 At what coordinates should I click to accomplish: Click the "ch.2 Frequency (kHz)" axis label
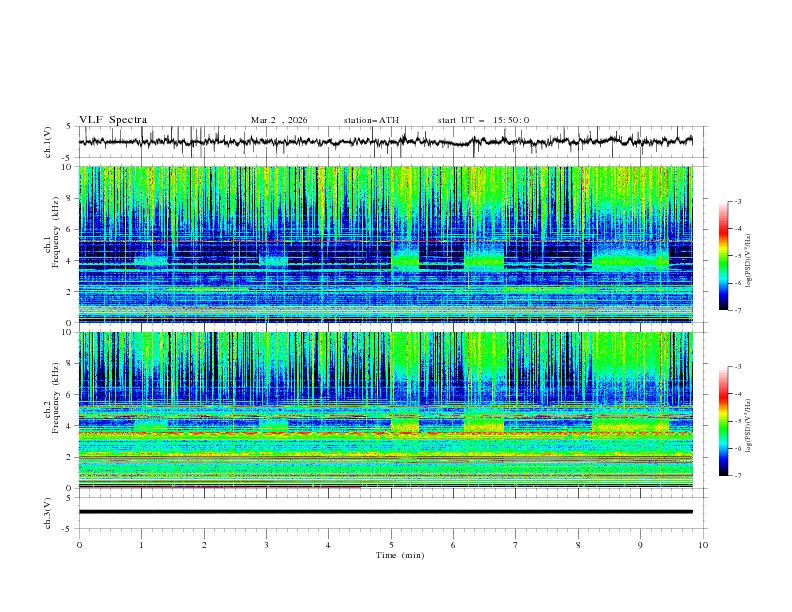tap(51, 397)
